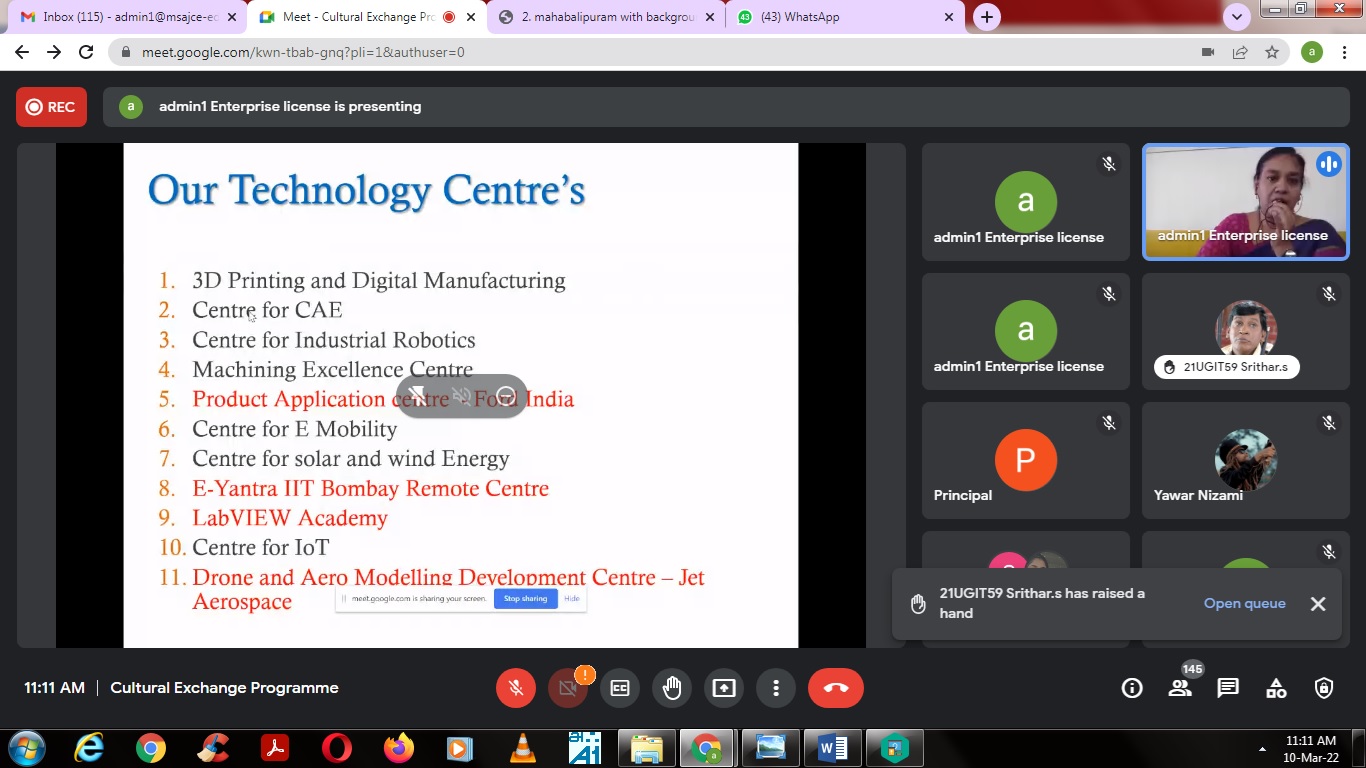The width and height of the screenshot is (1366, 768).
Task: Open the present now screen button
Action: [724, 688]
